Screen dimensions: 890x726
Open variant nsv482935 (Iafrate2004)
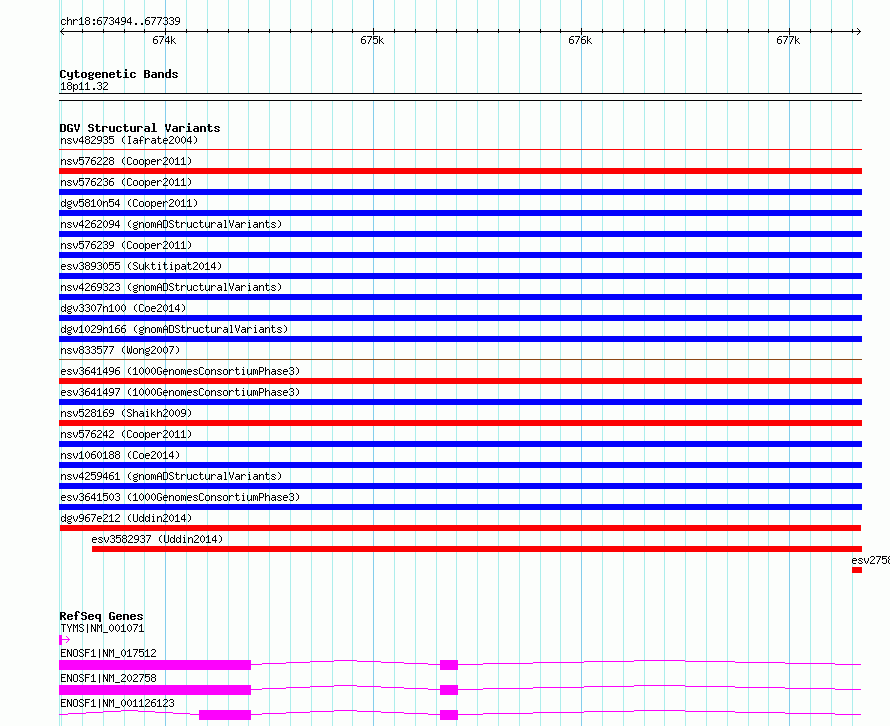click(129, 140)
